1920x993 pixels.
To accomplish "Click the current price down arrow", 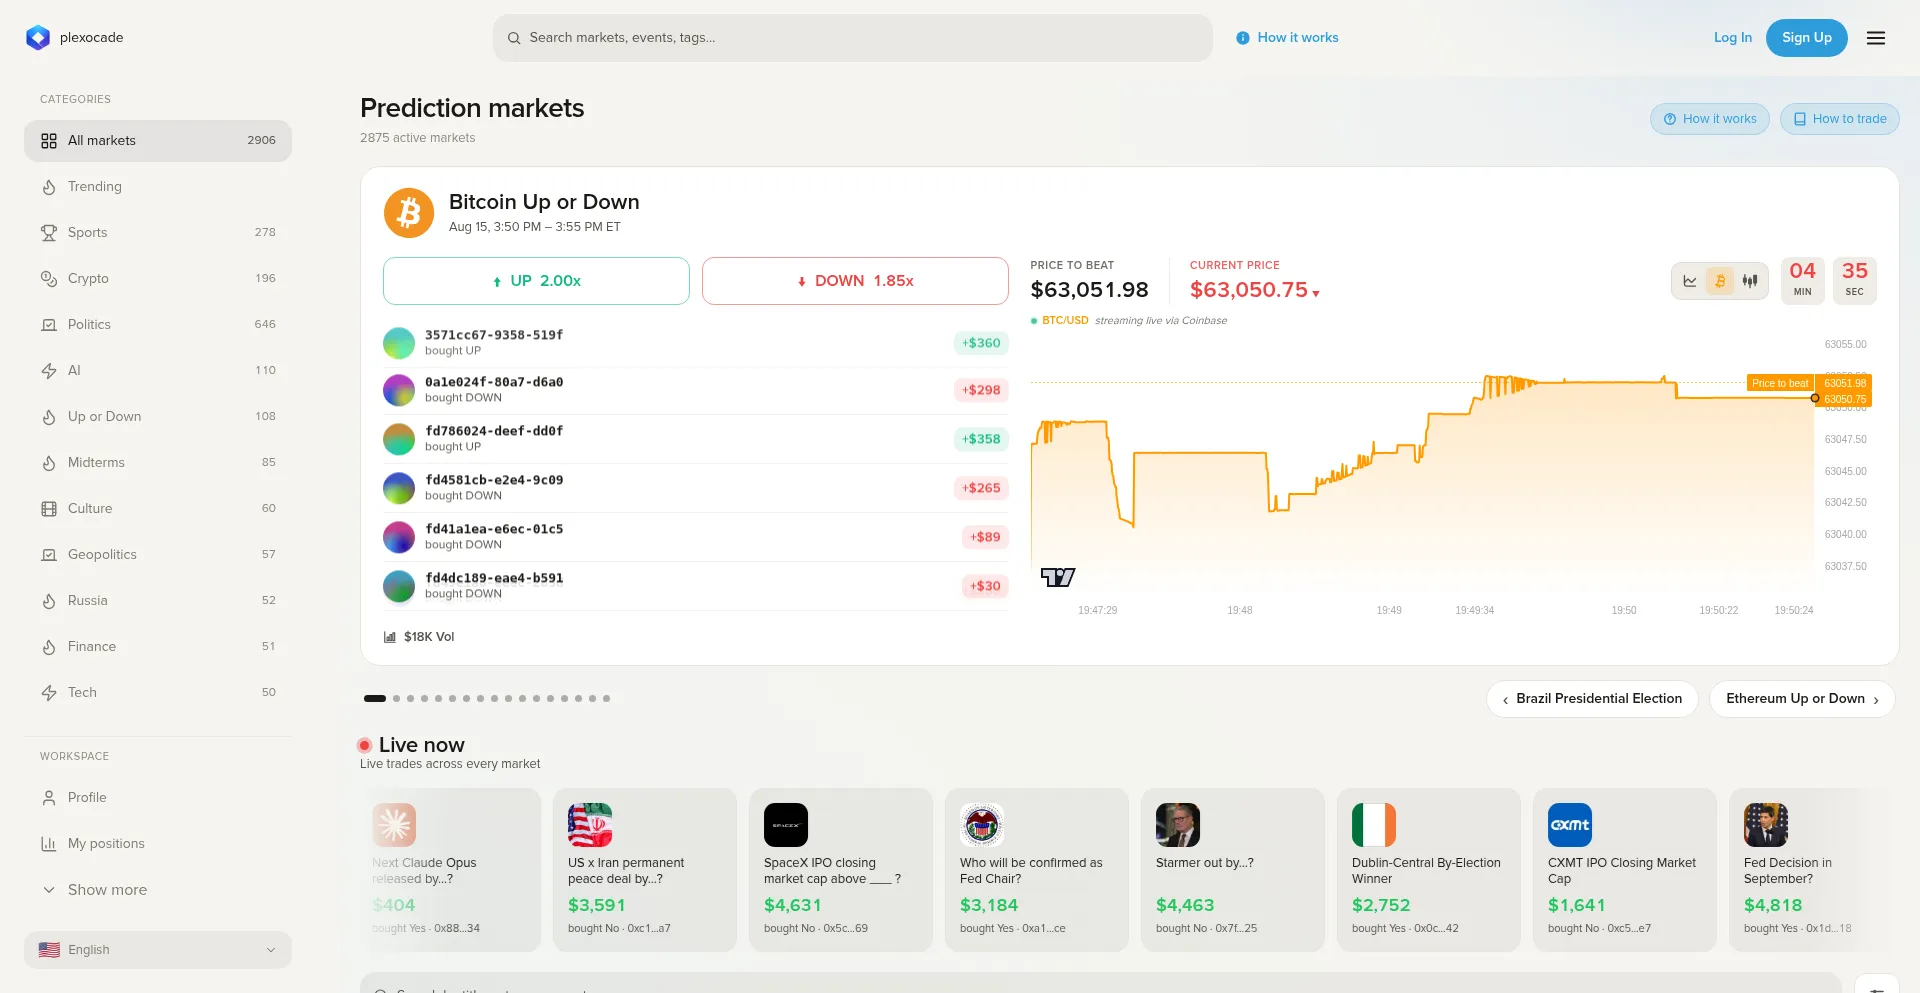I will click(1316, 293).
